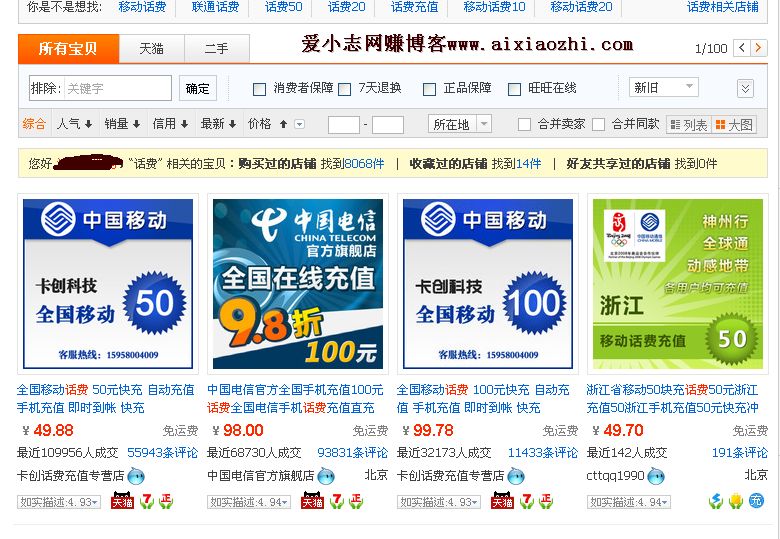
Task: Click Wangwang chat icon beside 中国电信官方旗舰店
Action: pyautogui.click(x=326, y=476)
